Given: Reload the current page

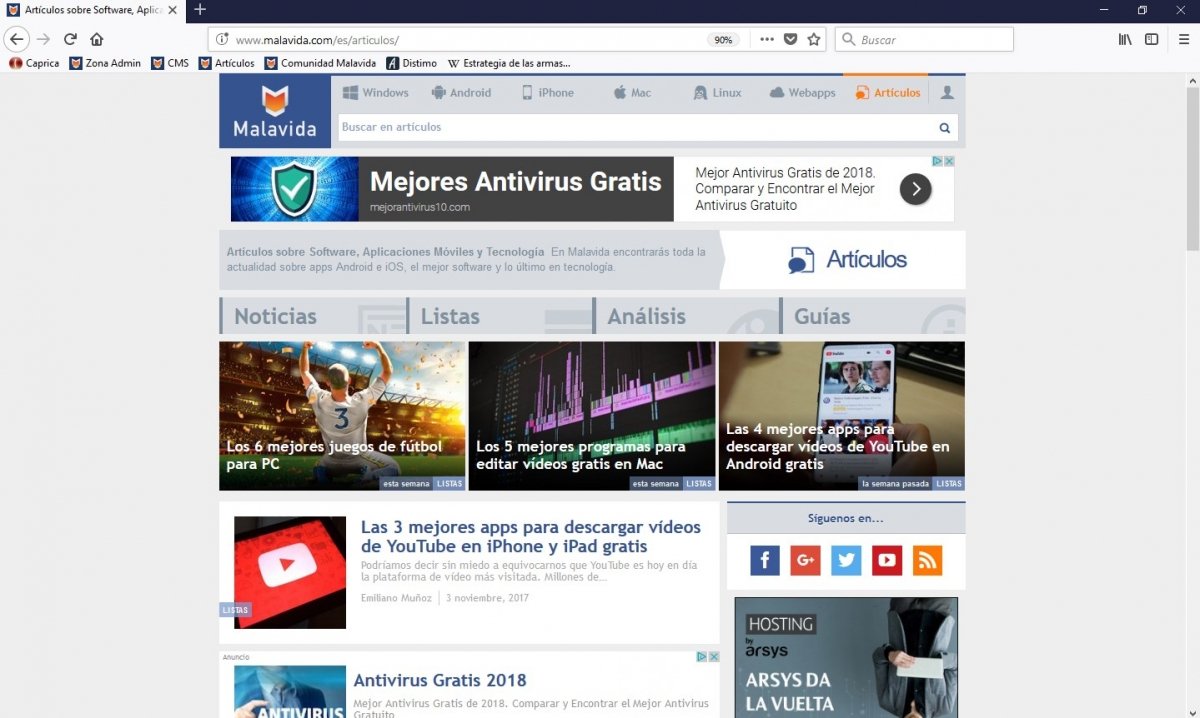Looking at the screenshot, I should coord(70,40).
